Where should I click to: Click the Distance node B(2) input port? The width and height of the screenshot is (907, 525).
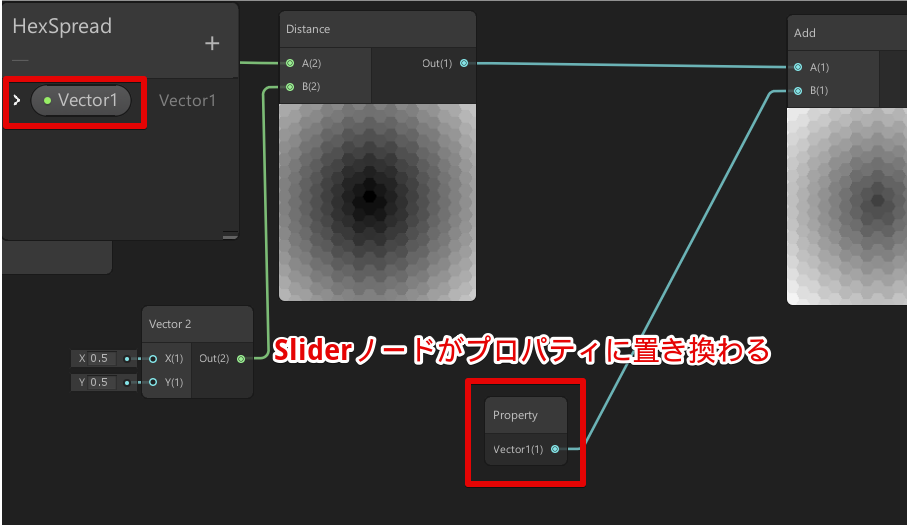pyautogui.click(x=290, y=87)
